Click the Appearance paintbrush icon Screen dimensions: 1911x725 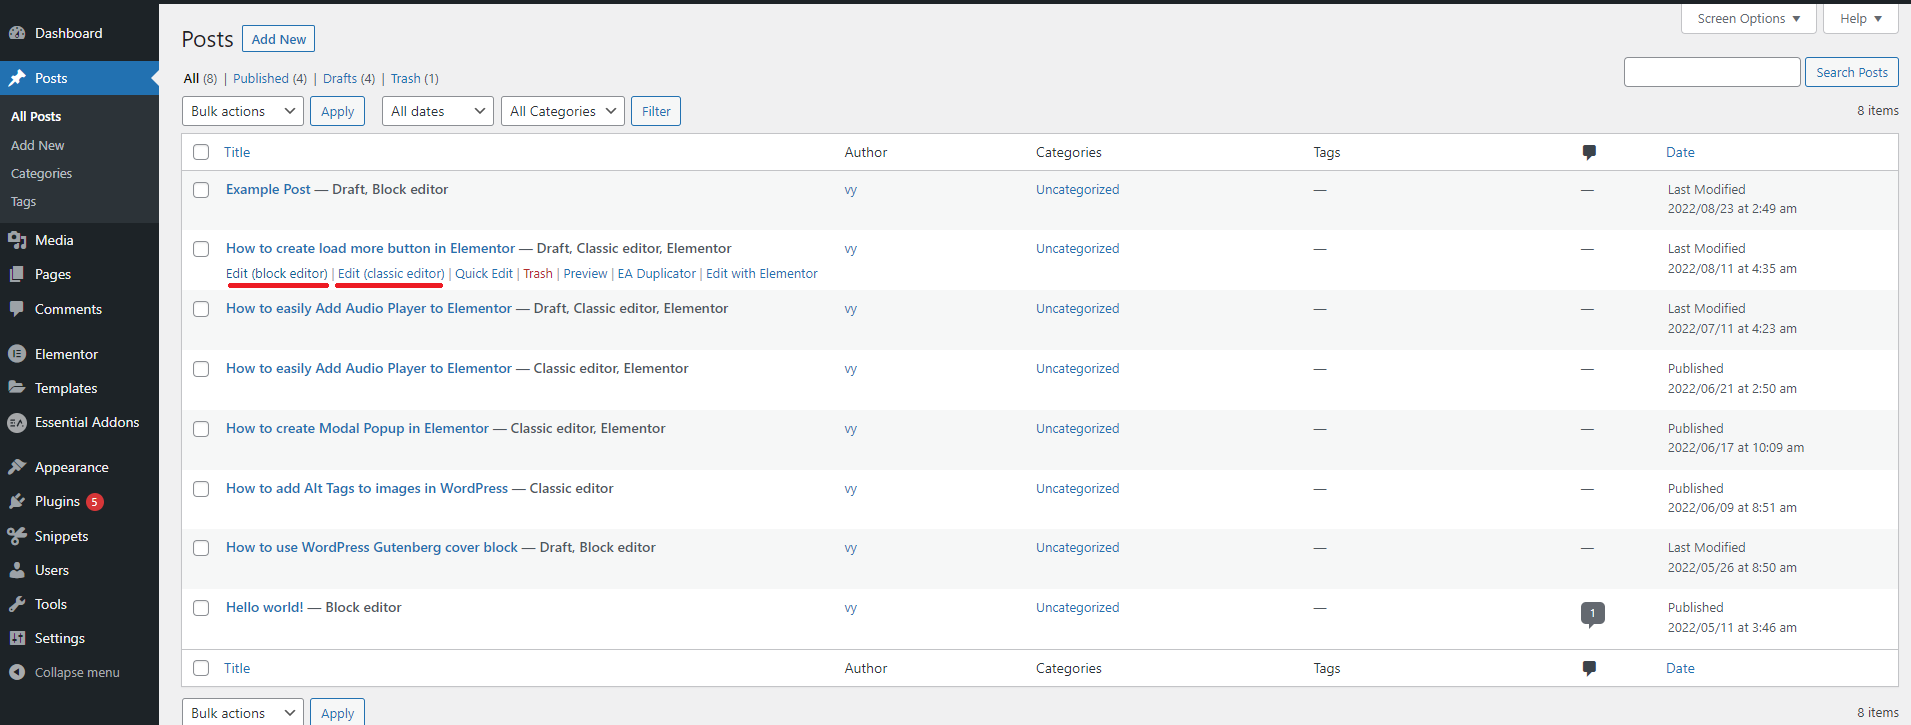pyautogui.click(x=17, y=467)
